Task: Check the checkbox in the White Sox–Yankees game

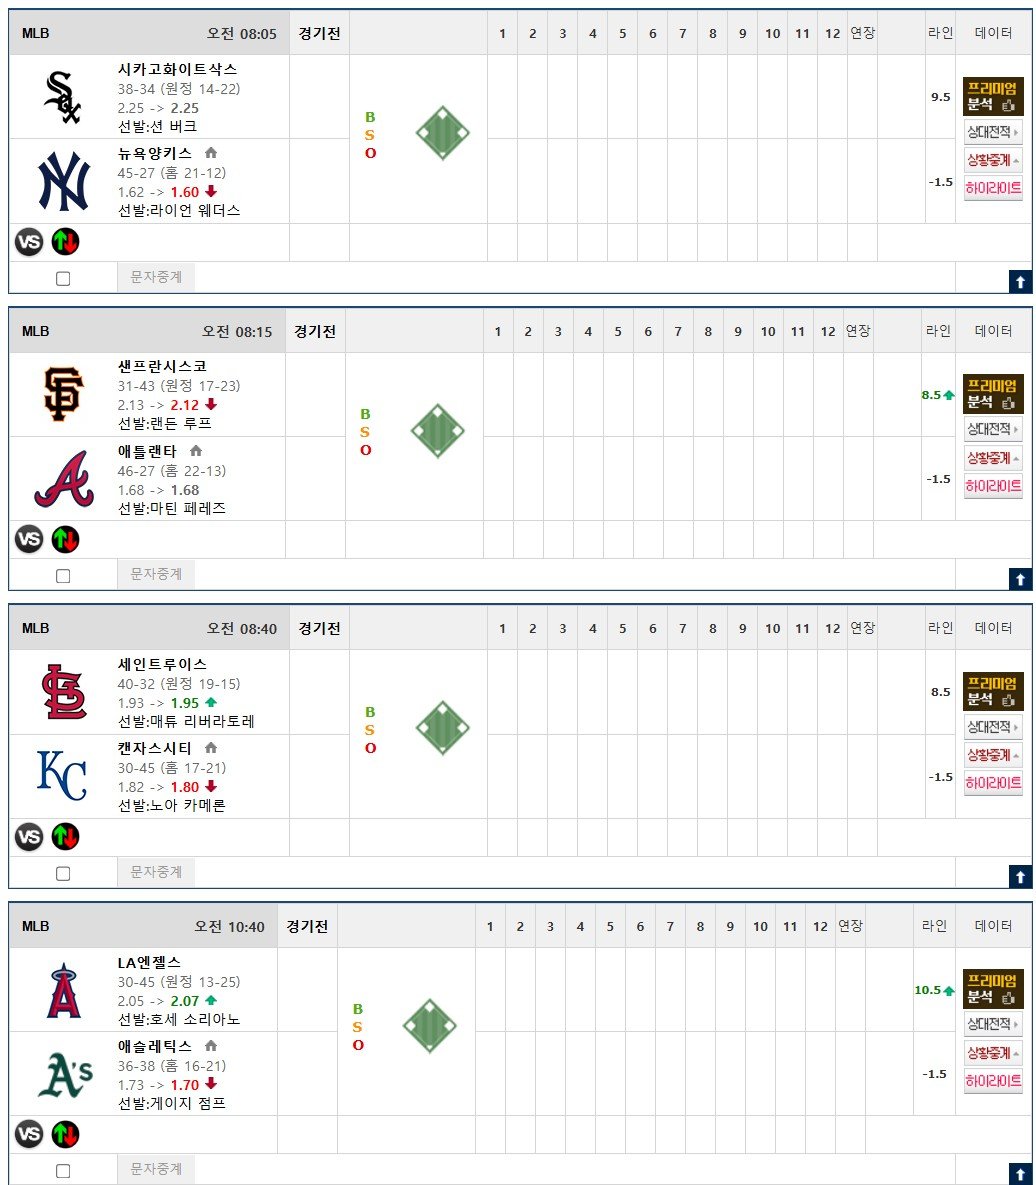Action: click(x=63, y=279)
